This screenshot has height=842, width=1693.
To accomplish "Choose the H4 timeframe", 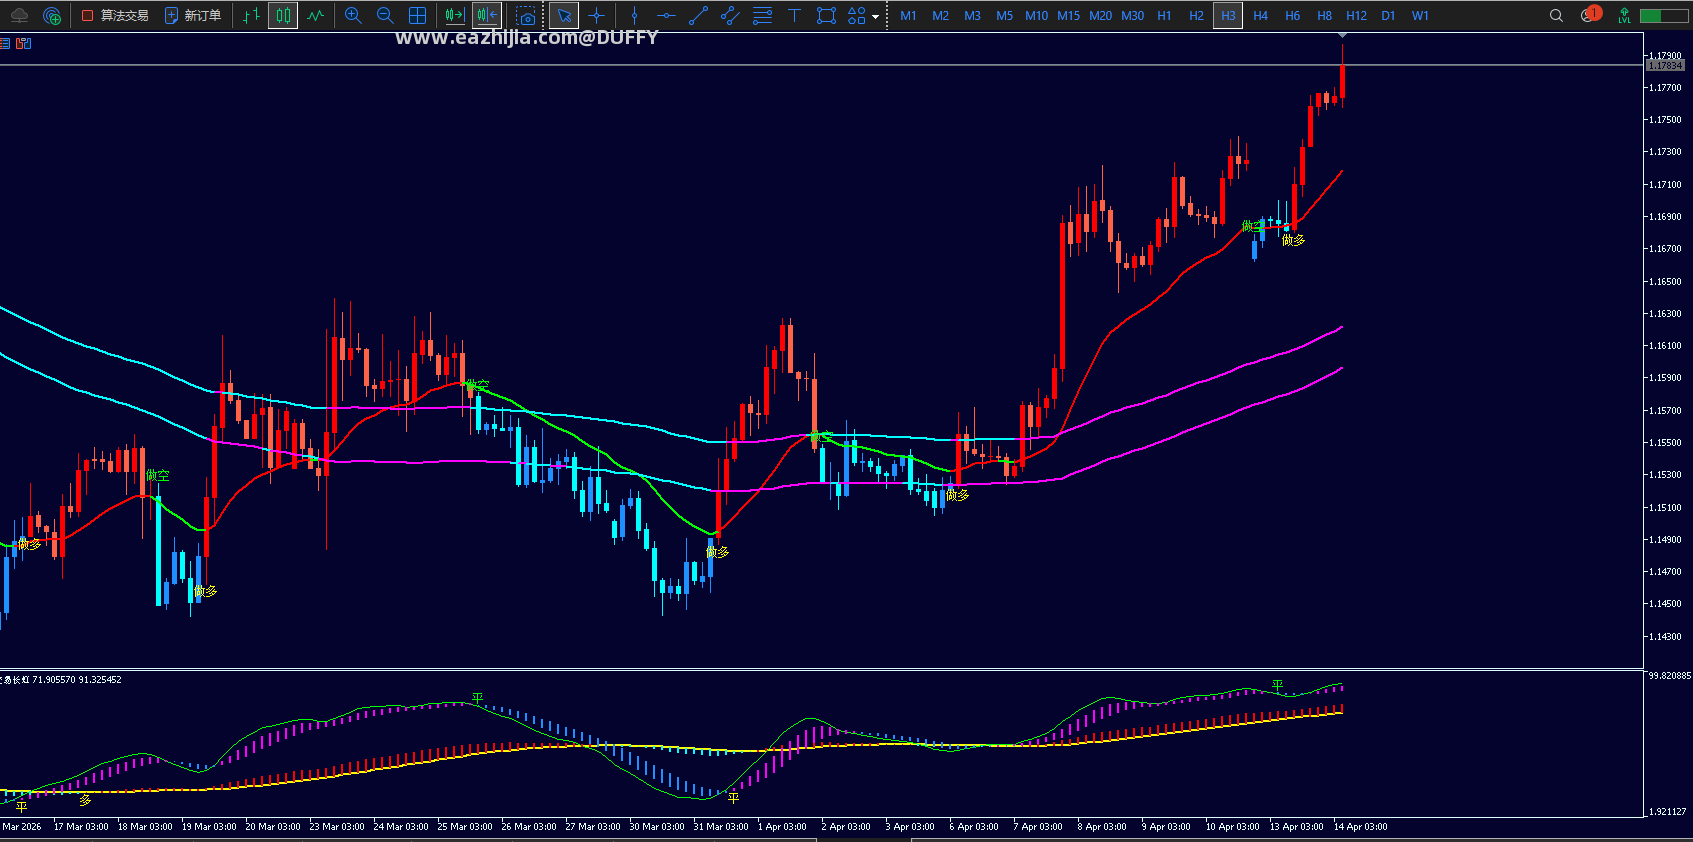I will pos(1260,15).
